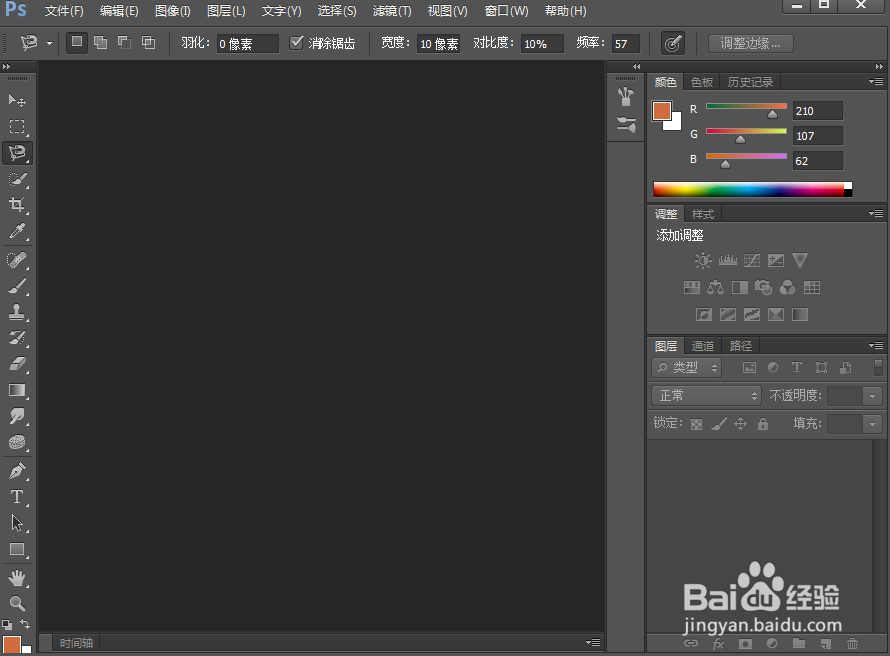Choose Add to Selection mode

100,43
